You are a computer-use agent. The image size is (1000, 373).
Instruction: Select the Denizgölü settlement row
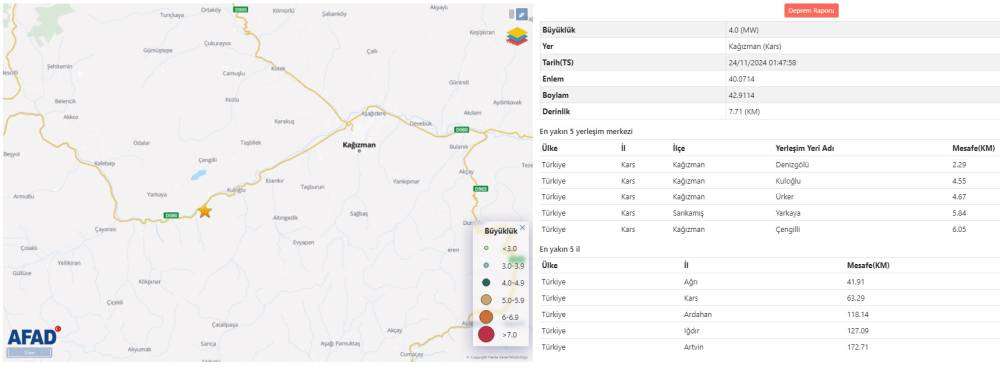pyautogui.click(x=770, y=165)
